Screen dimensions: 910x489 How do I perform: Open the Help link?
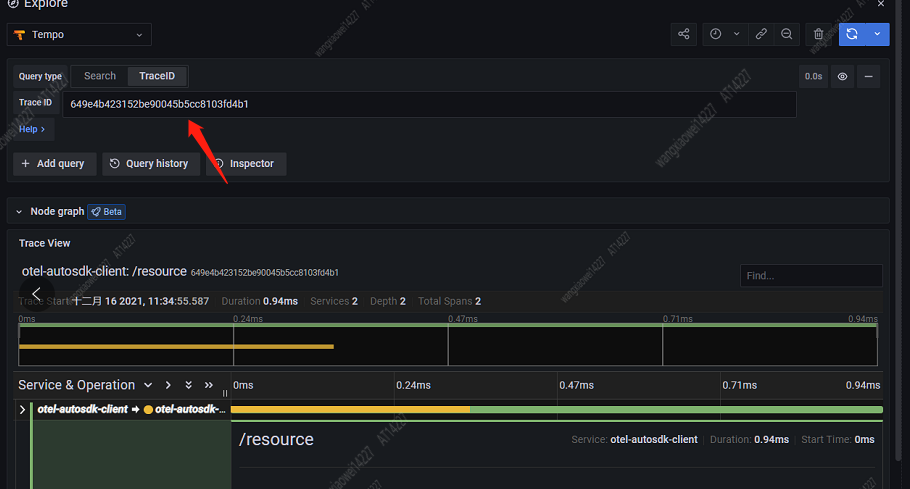coord(32,129)
